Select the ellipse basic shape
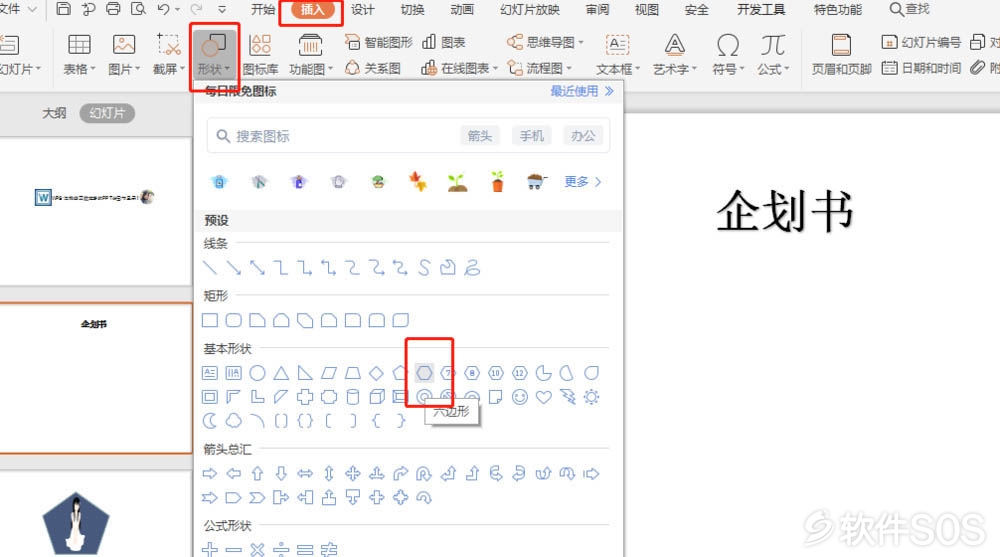This screenshot has height=557, width=1000. coord(258,373)
